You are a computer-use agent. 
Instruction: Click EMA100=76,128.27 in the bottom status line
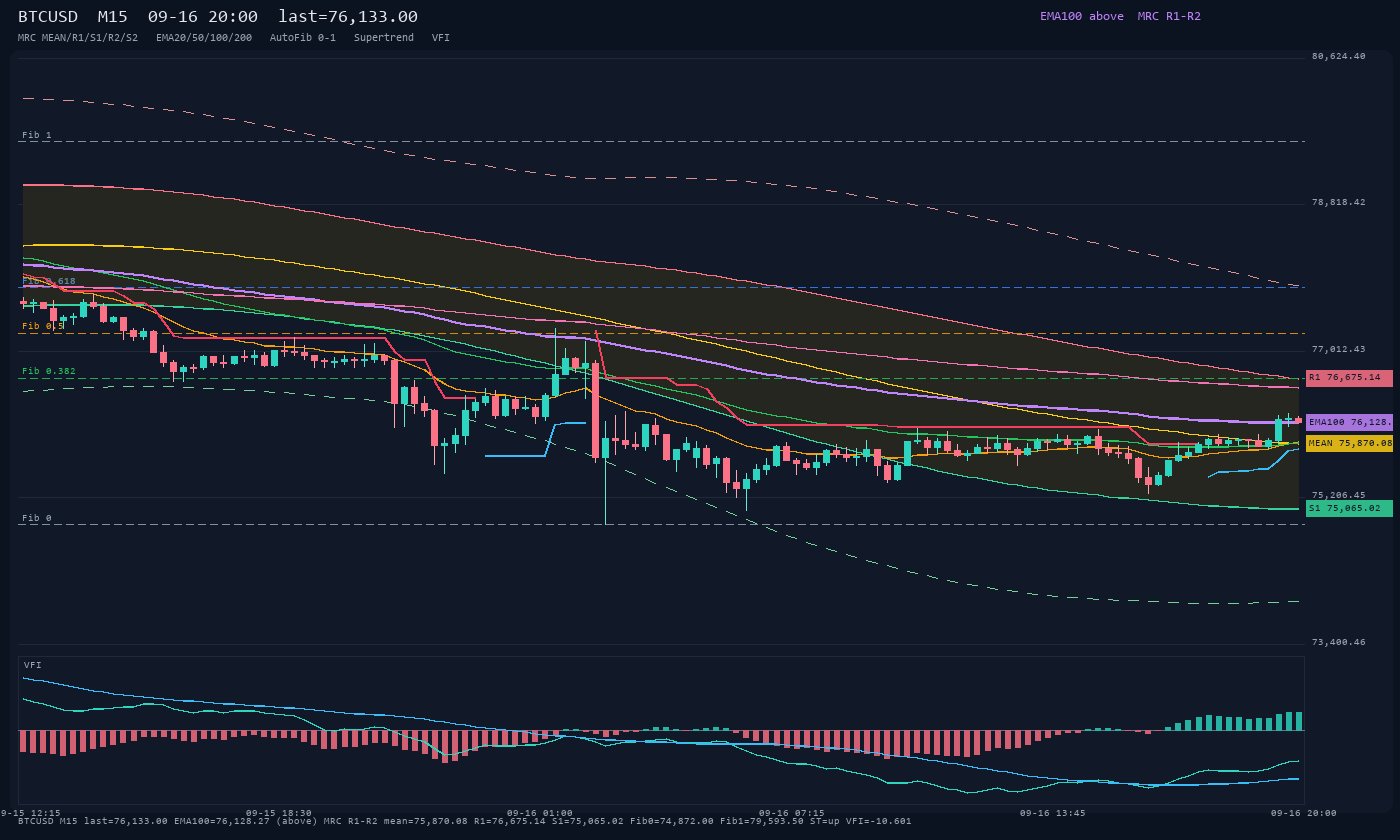(222, 821)
